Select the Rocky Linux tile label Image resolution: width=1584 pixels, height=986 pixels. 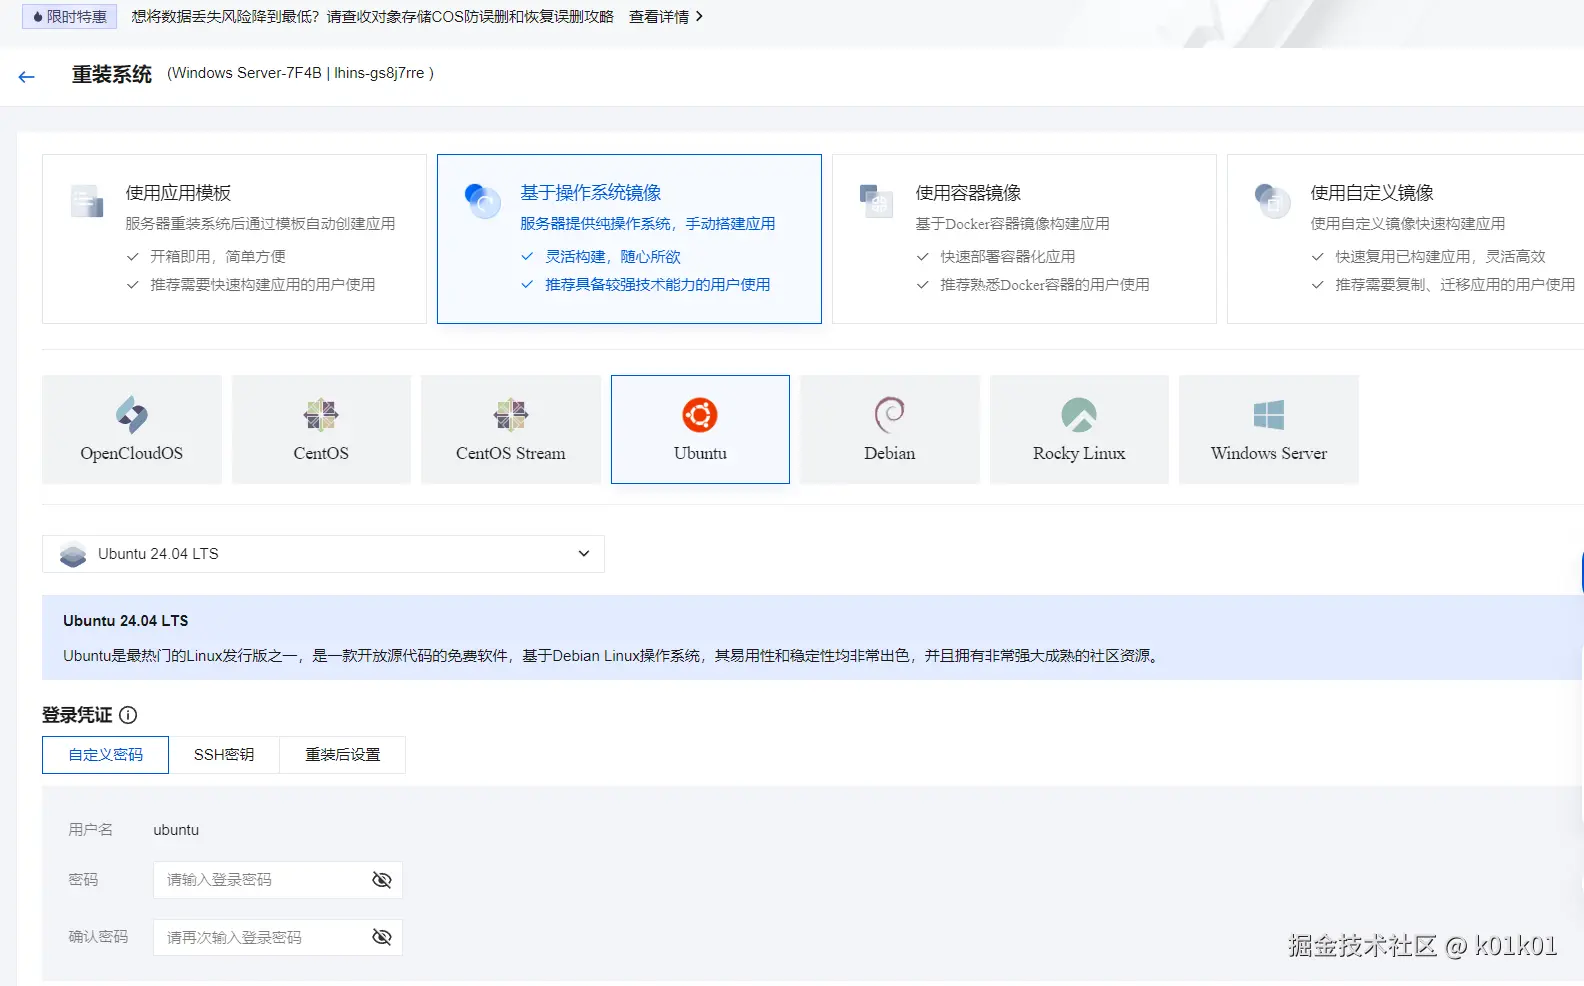[x=1079, y=453]
